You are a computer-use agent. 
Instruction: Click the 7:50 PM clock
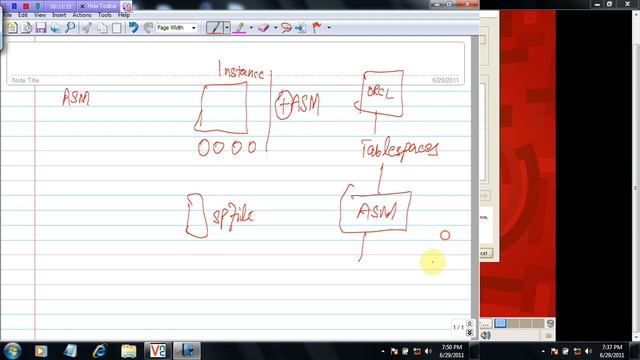click(451, 351)
